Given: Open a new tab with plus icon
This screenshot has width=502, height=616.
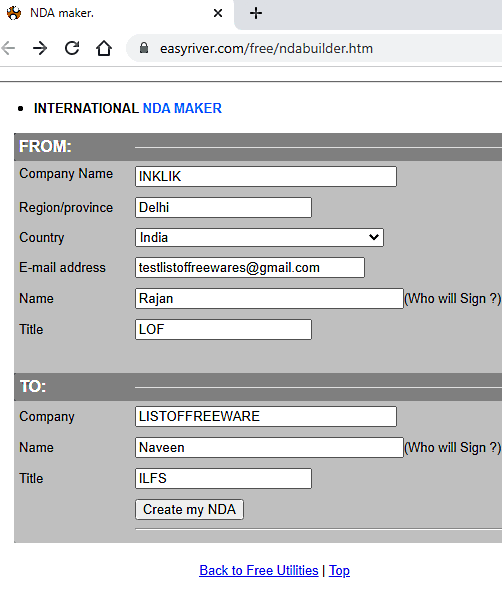Looking at the screenshot, I should click(256, 13).
